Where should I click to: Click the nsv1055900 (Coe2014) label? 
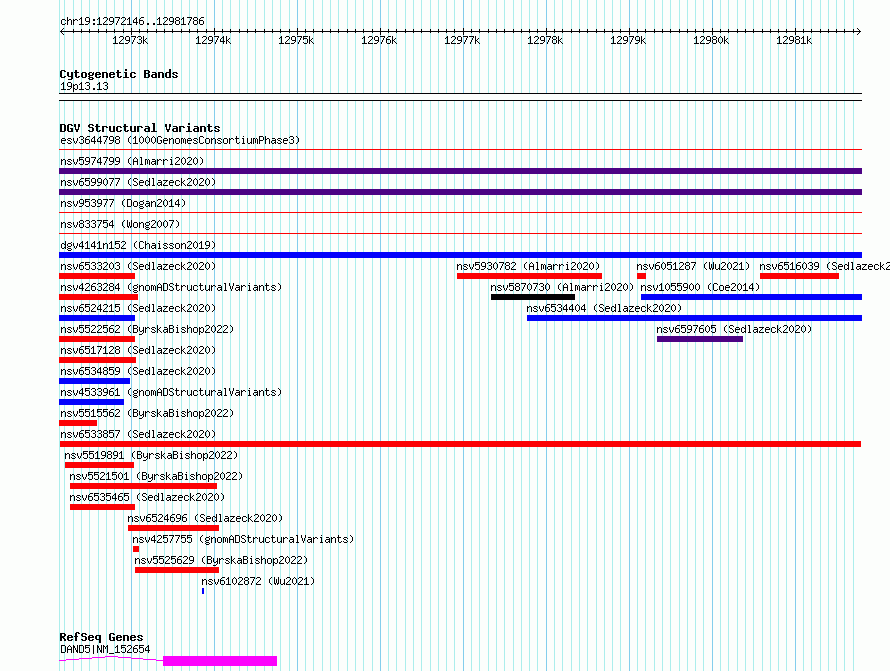coord(700,287)
